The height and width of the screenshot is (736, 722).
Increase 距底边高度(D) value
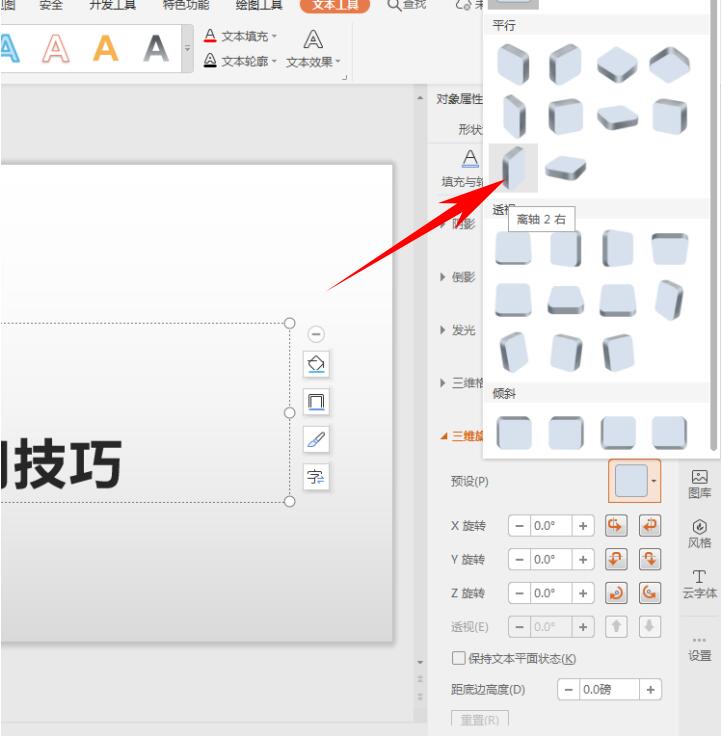point(651,690)
